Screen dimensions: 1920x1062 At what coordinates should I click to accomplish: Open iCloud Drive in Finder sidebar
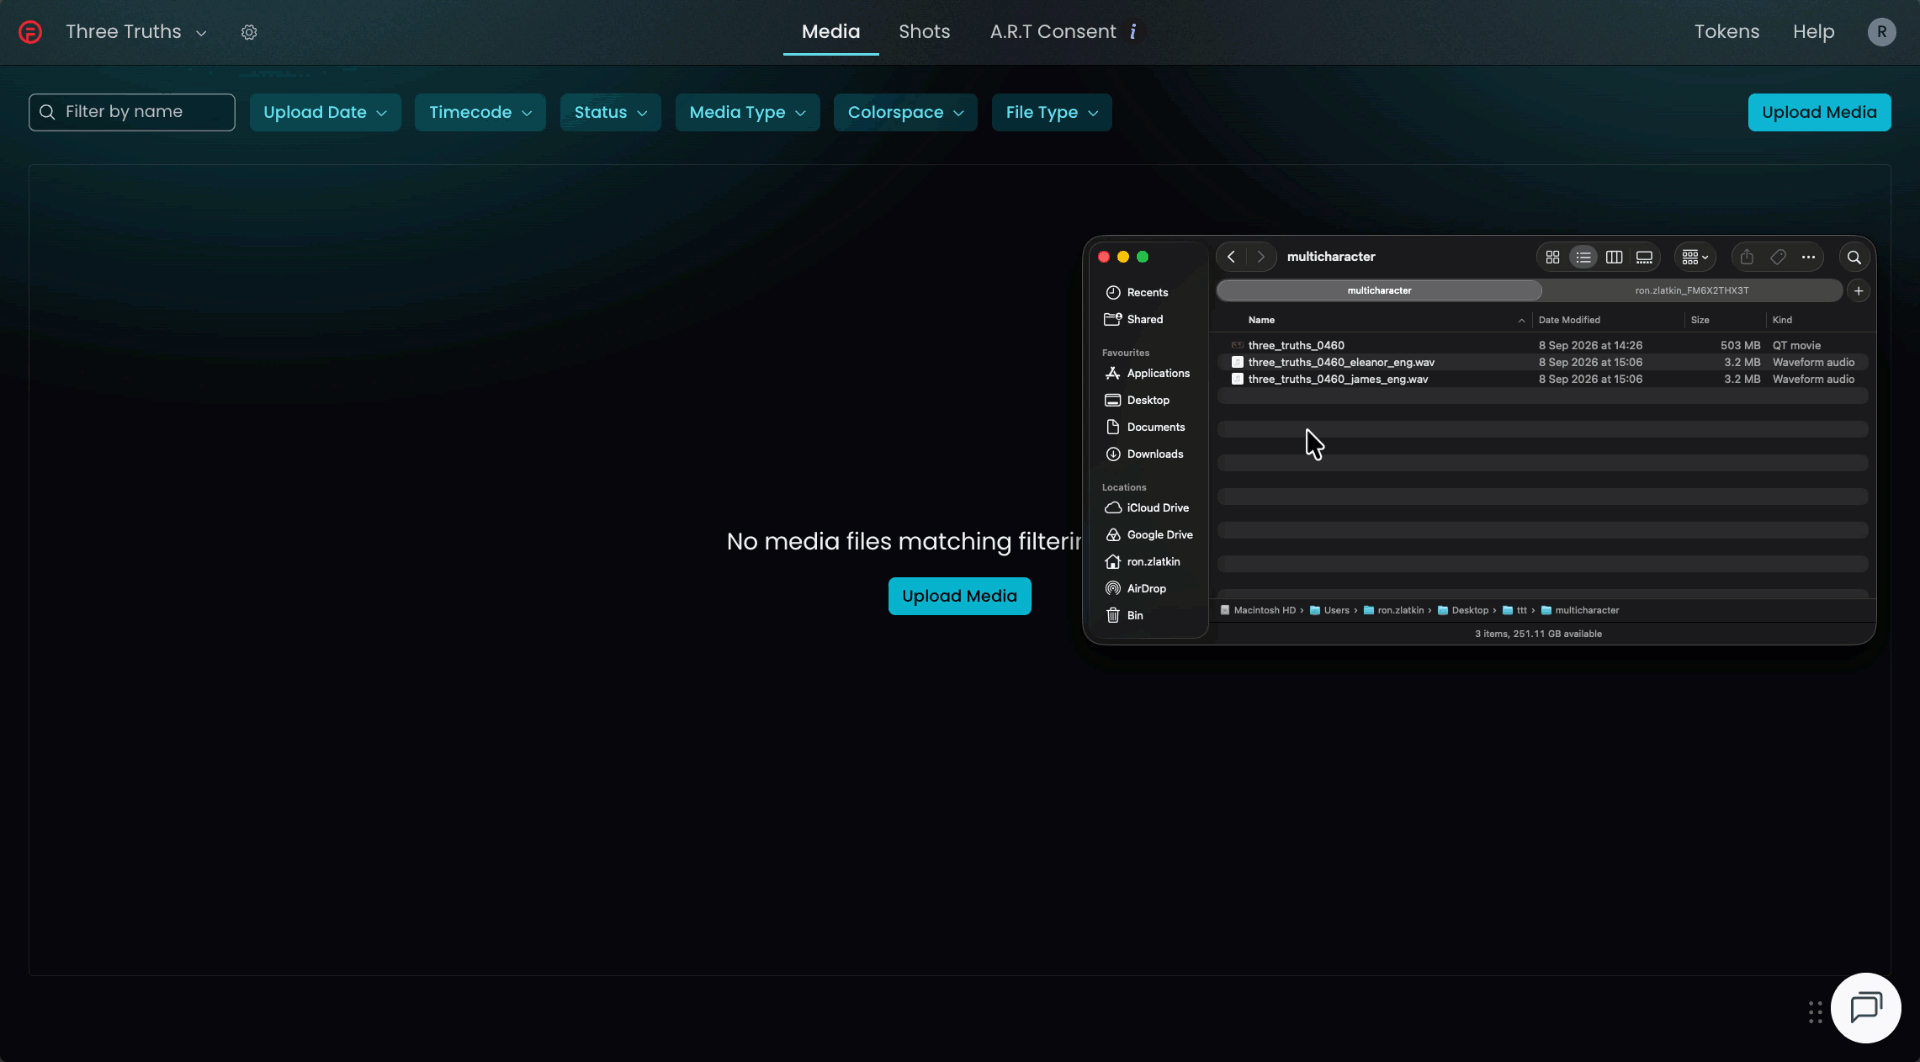click(1147, 508)
